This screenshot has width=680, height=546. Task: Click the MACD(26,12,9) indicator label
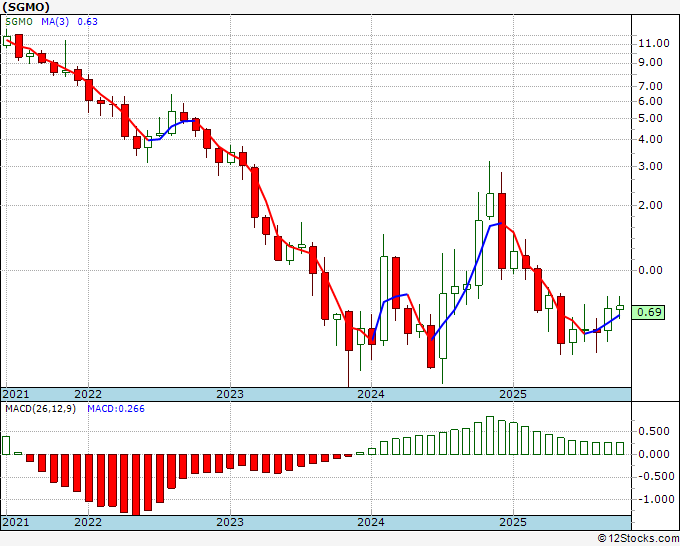coord(40,409)
